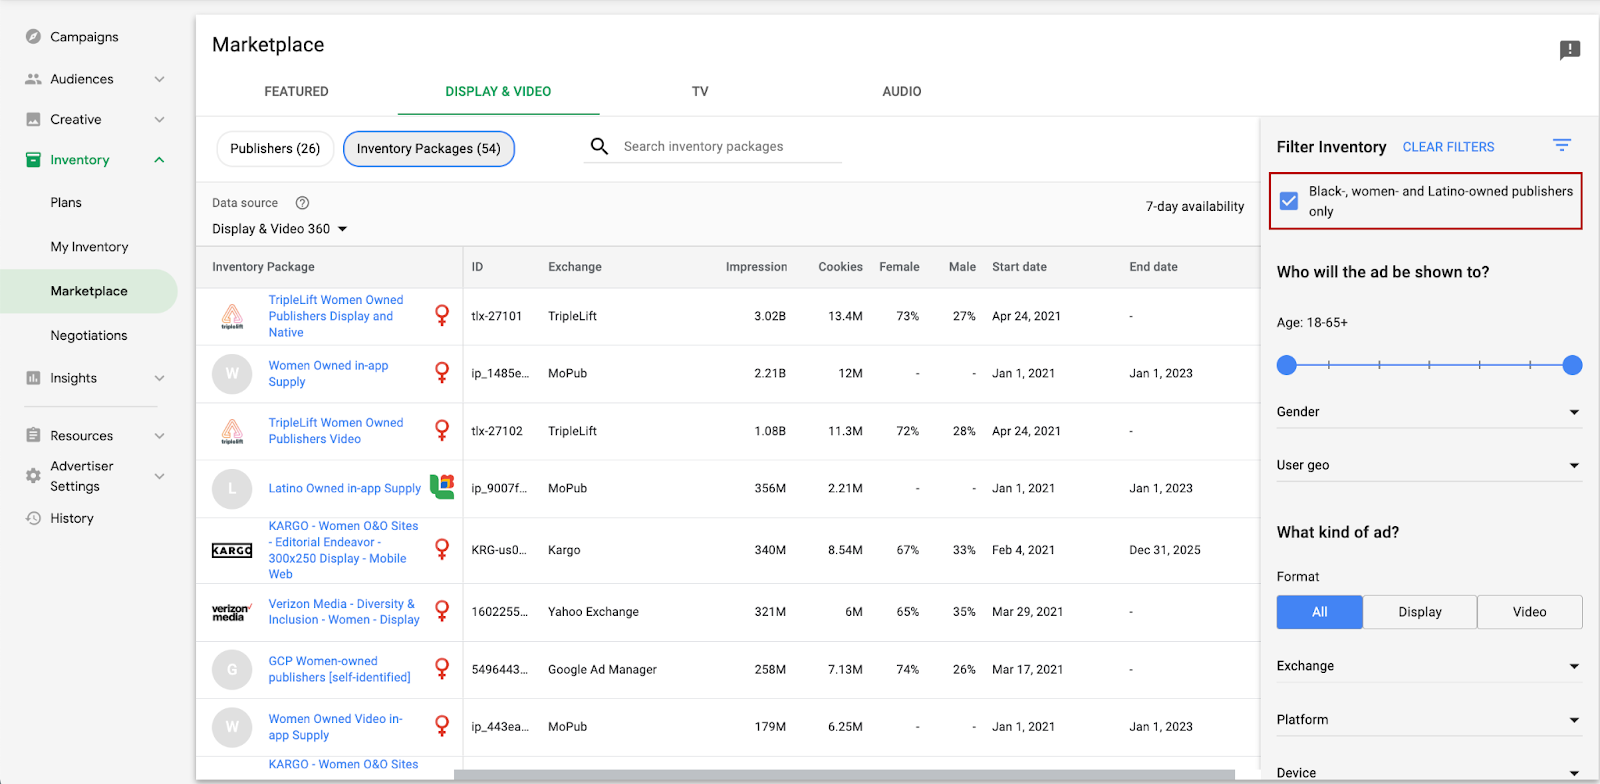
Task: Go to Negotiations in the sidebar
Action: coord(89,336)
